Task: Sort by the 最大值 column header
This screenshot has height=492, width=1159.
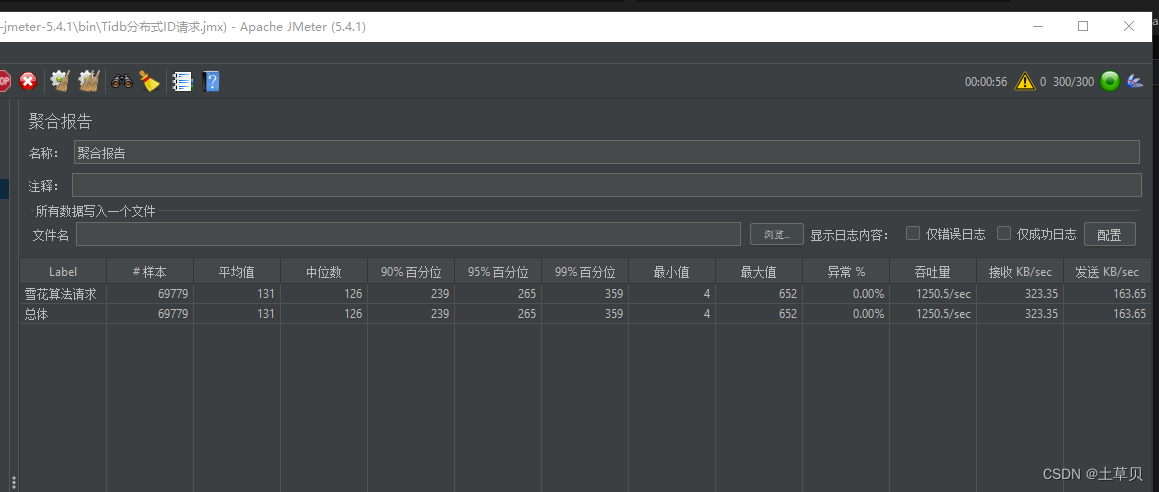Action: click(x=758, y=272)
